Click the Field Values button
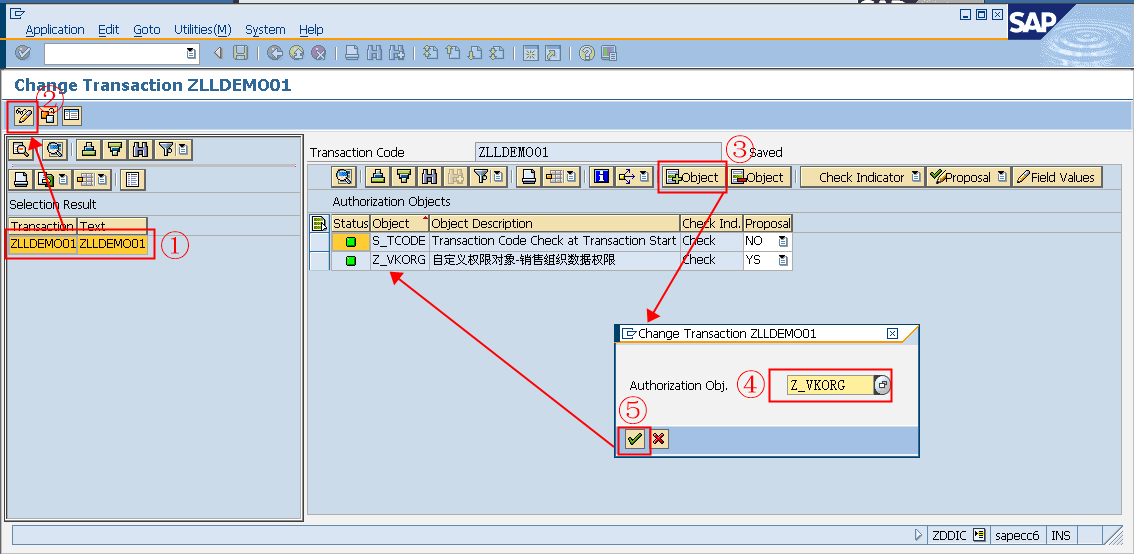 tap(1057, 176)
